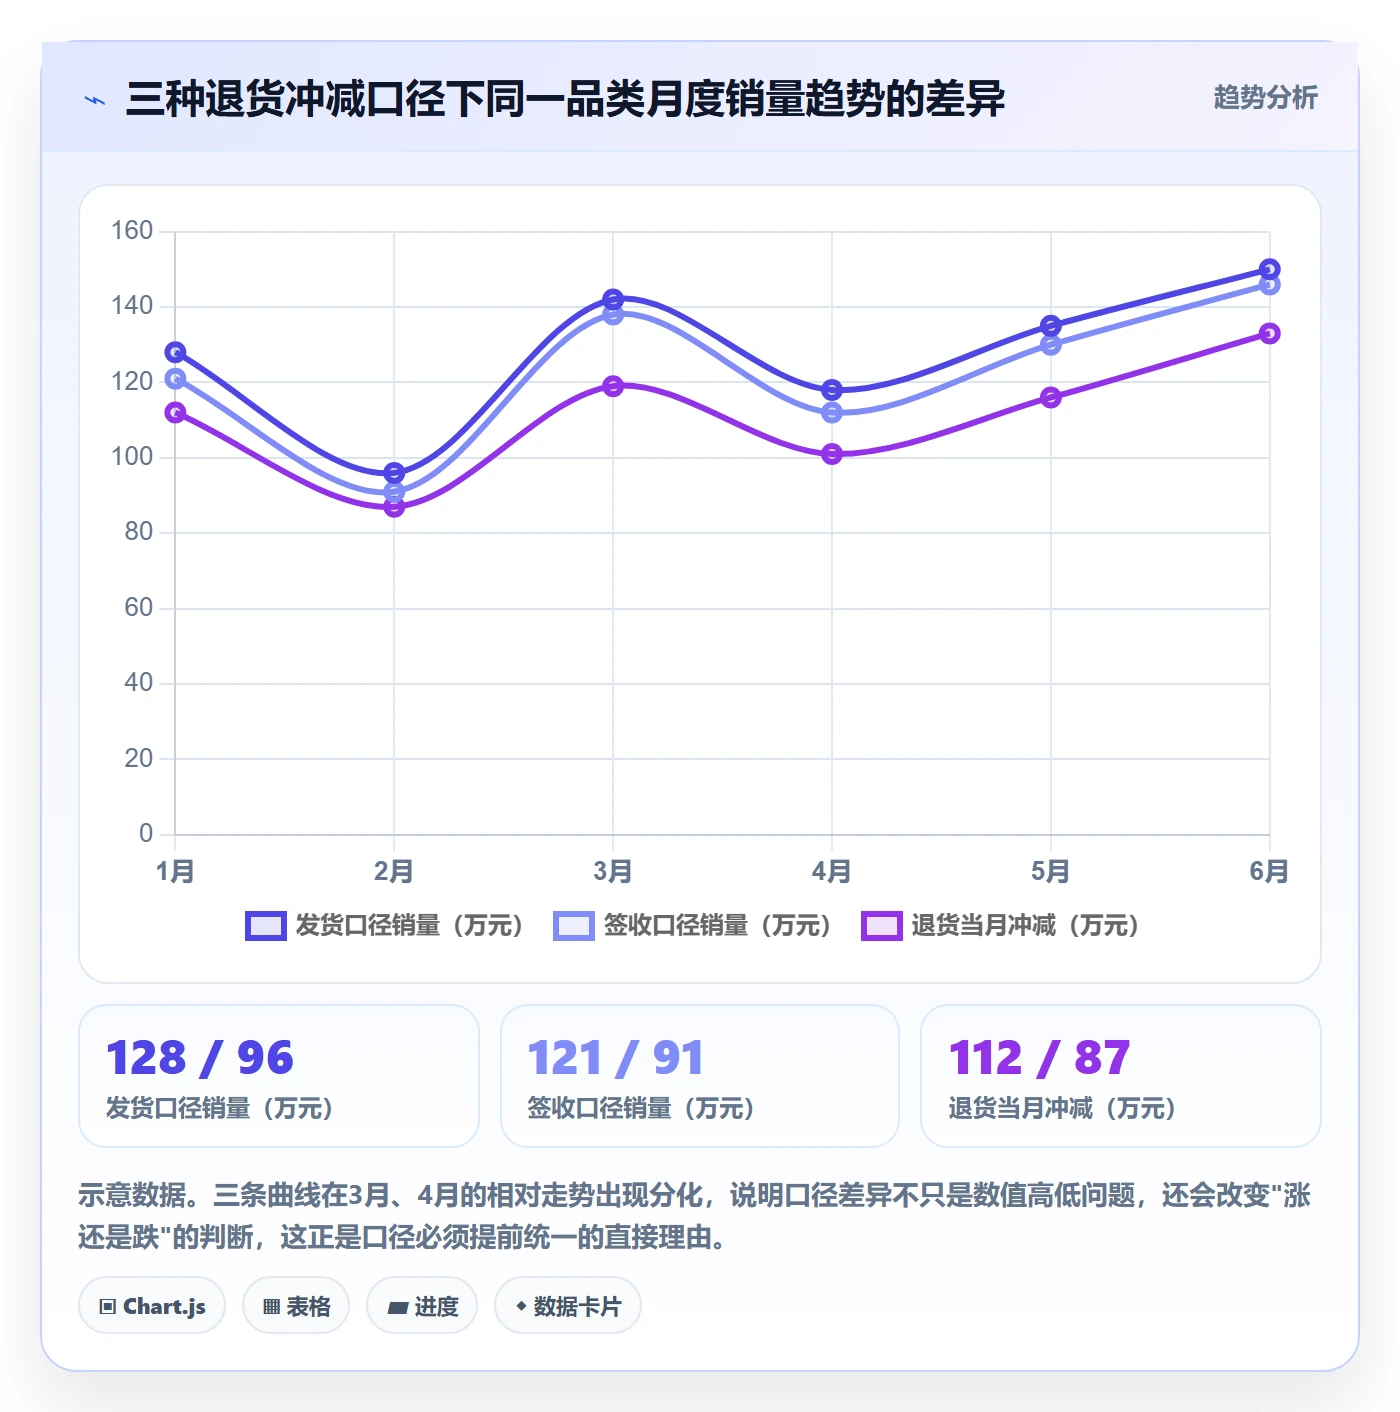The height and width of the screenshot is (1412, 1400).
Task: Click the lightning bolt icon beside the title
Action: point(95,100)
